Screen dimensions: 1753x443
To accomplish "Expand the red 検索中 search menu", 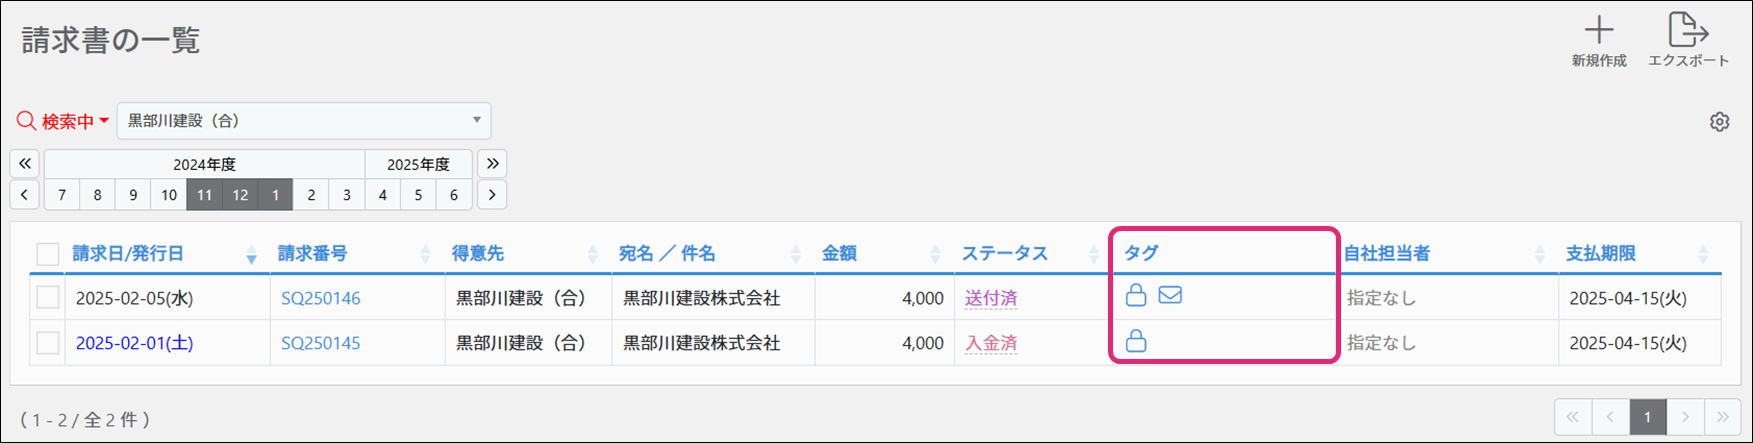I will pos(62,121).
